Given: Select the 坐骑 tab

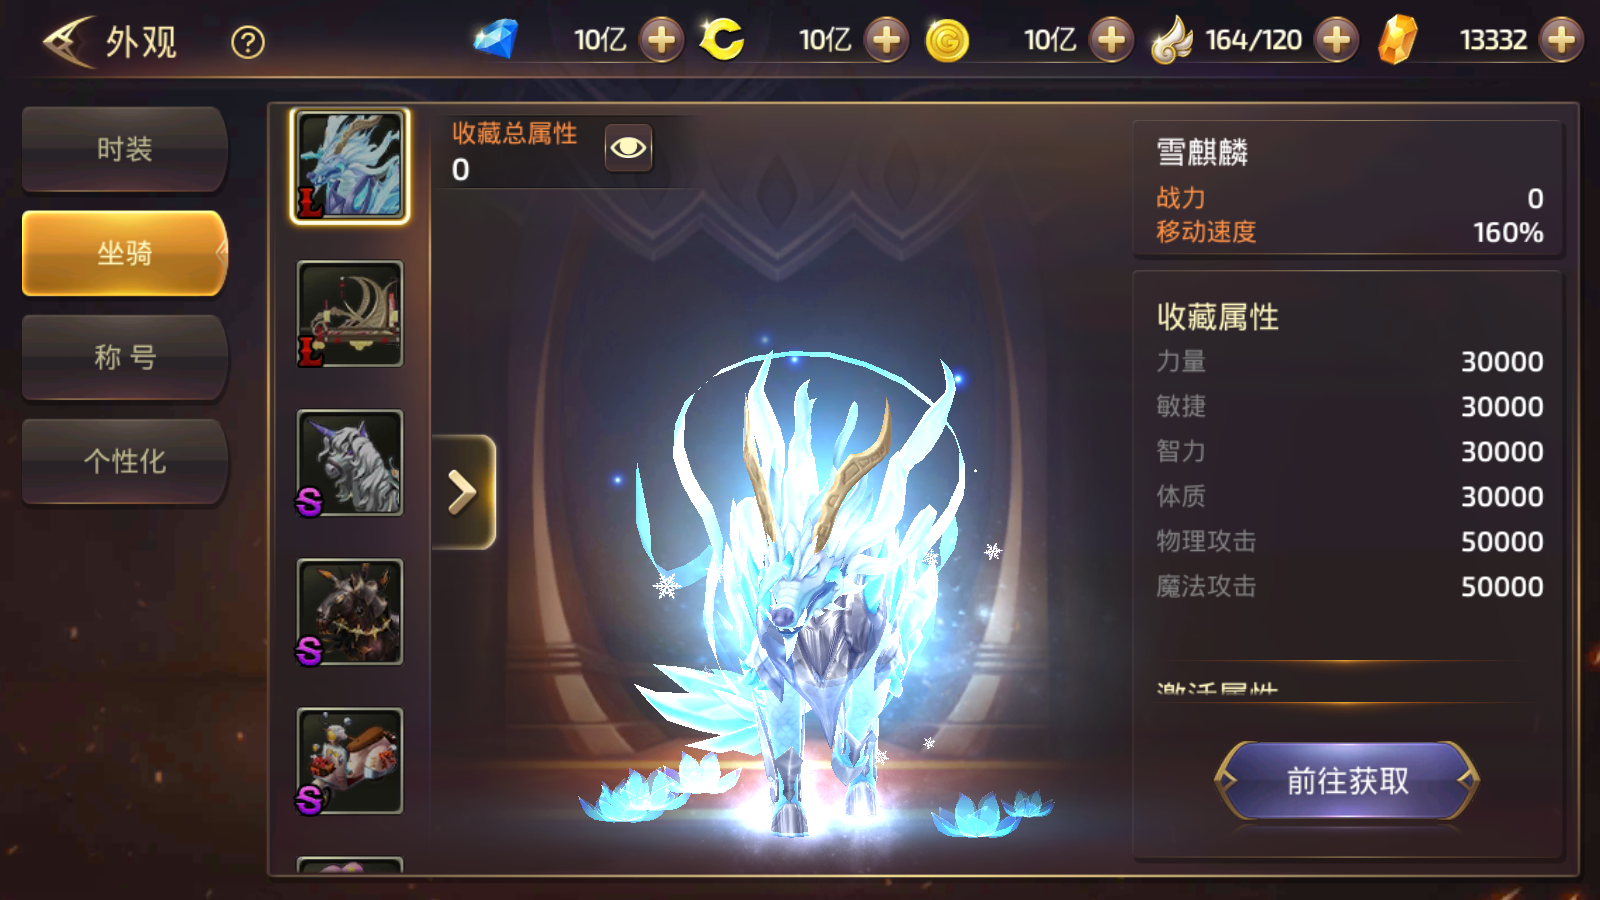Looking at the screenshot, I should pyautogui.click(x=125, y=253).
